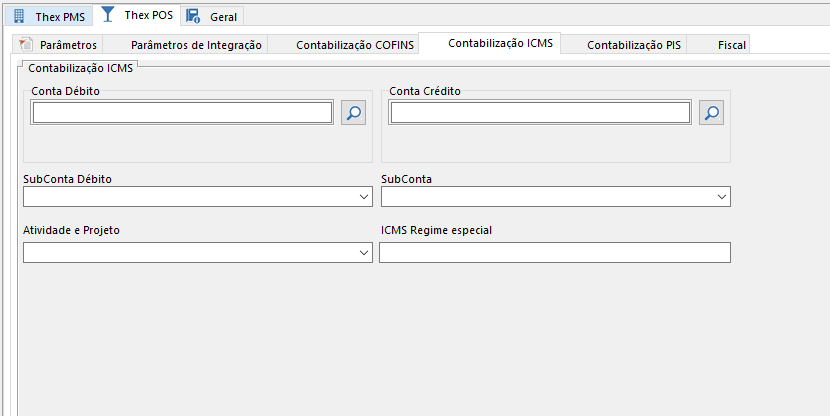
Task: Click the magnifier icon beside Conta Débito
Action: click(x=353, y=113)
